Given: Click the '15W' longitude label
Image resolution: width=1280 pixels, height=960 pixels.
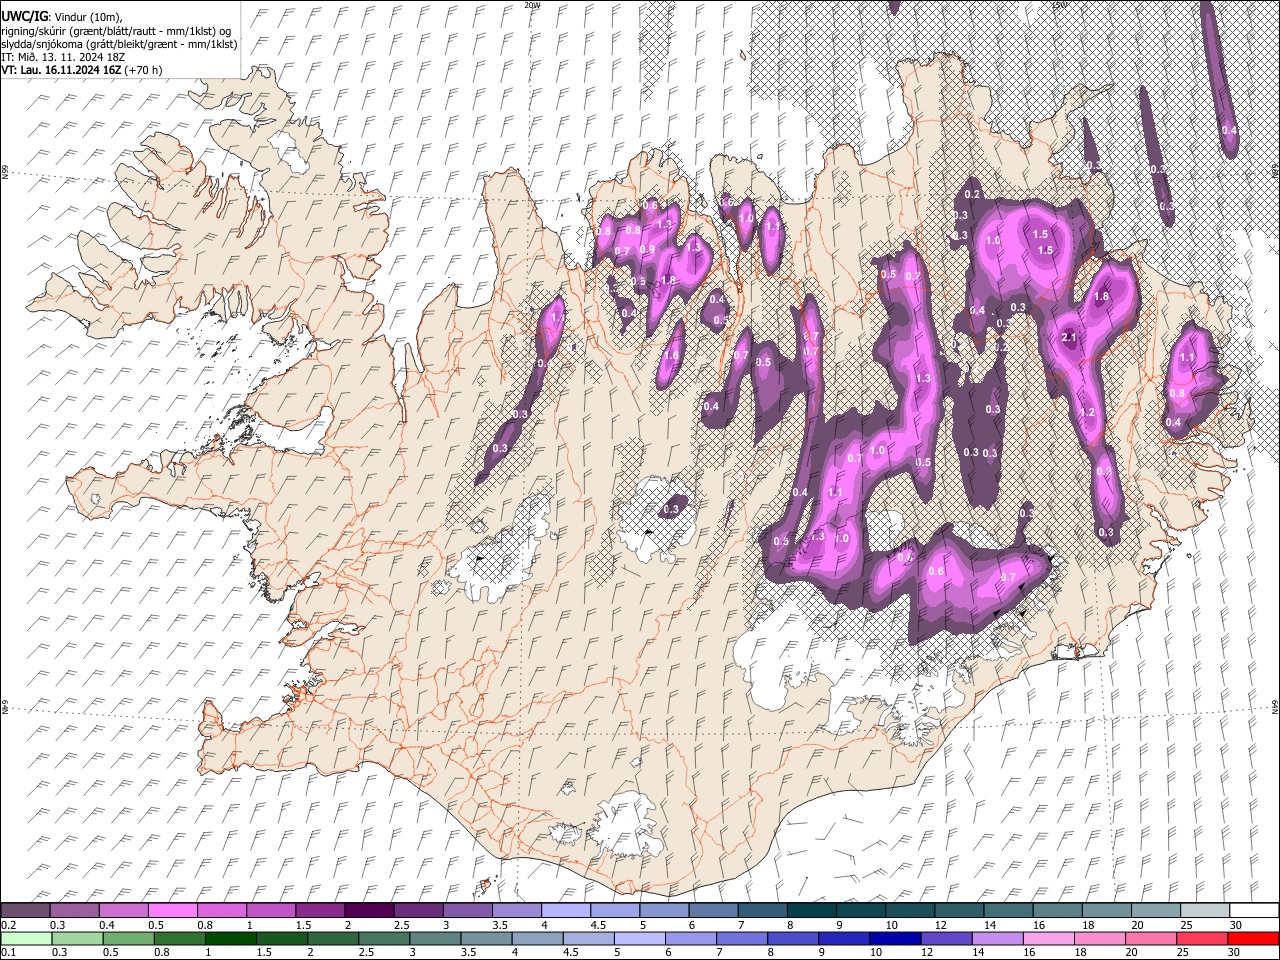Looking at the screenshot, I should (1060, 5).
